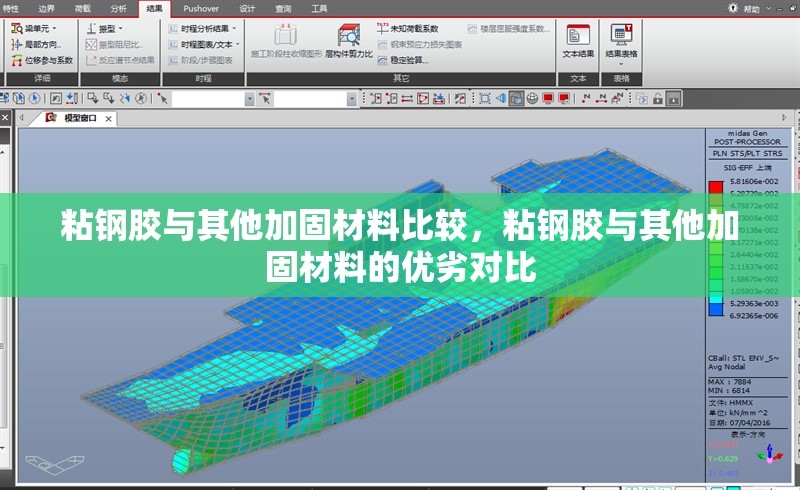The image size is (800, 490).
Task: Toggle the highlighted hidden-view toolbar button
Action: [x=516, y=99]
